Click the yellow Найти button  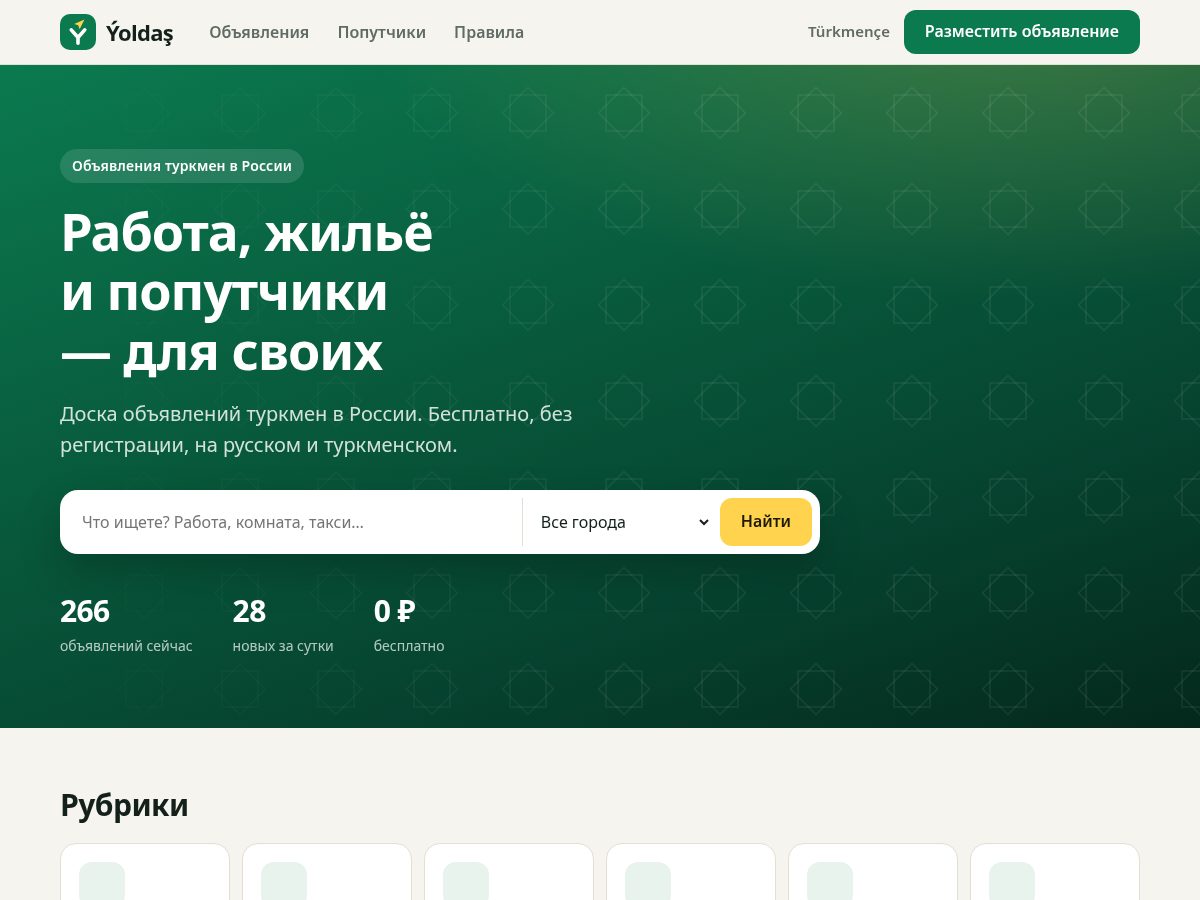click(x=766, y=522)
